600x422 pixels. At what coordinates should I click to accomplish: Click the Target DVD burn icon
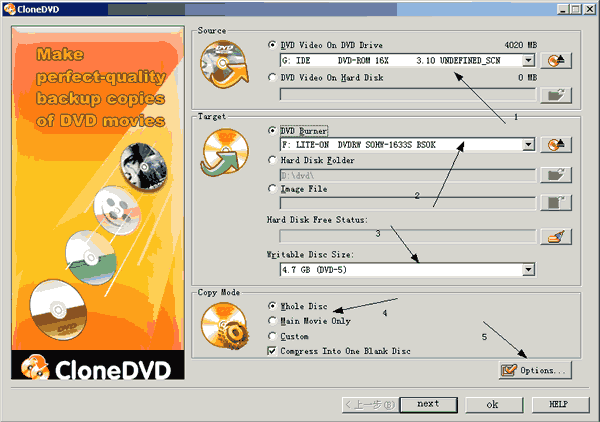click(x=225, y=152)
